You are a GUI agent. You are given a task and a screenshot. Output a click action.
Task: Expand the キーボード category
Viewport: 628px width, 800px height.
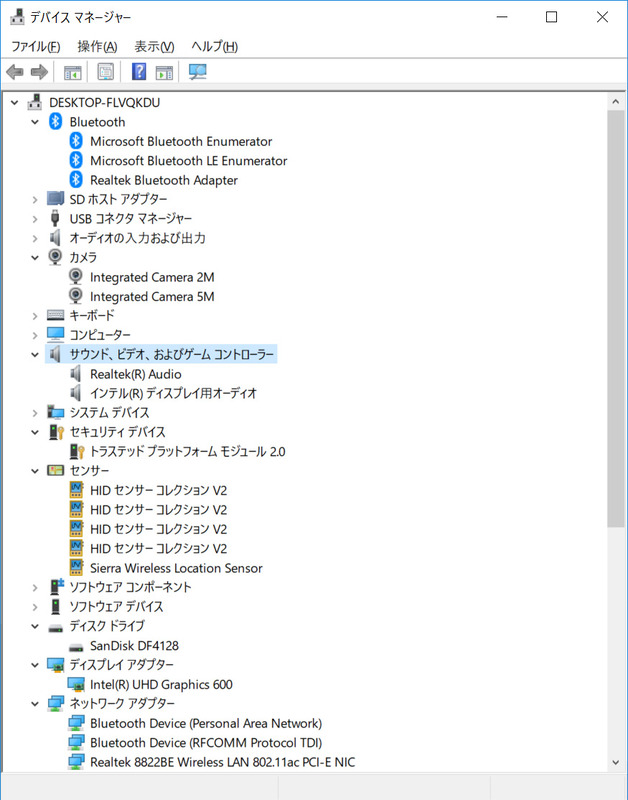pos(35,316)
